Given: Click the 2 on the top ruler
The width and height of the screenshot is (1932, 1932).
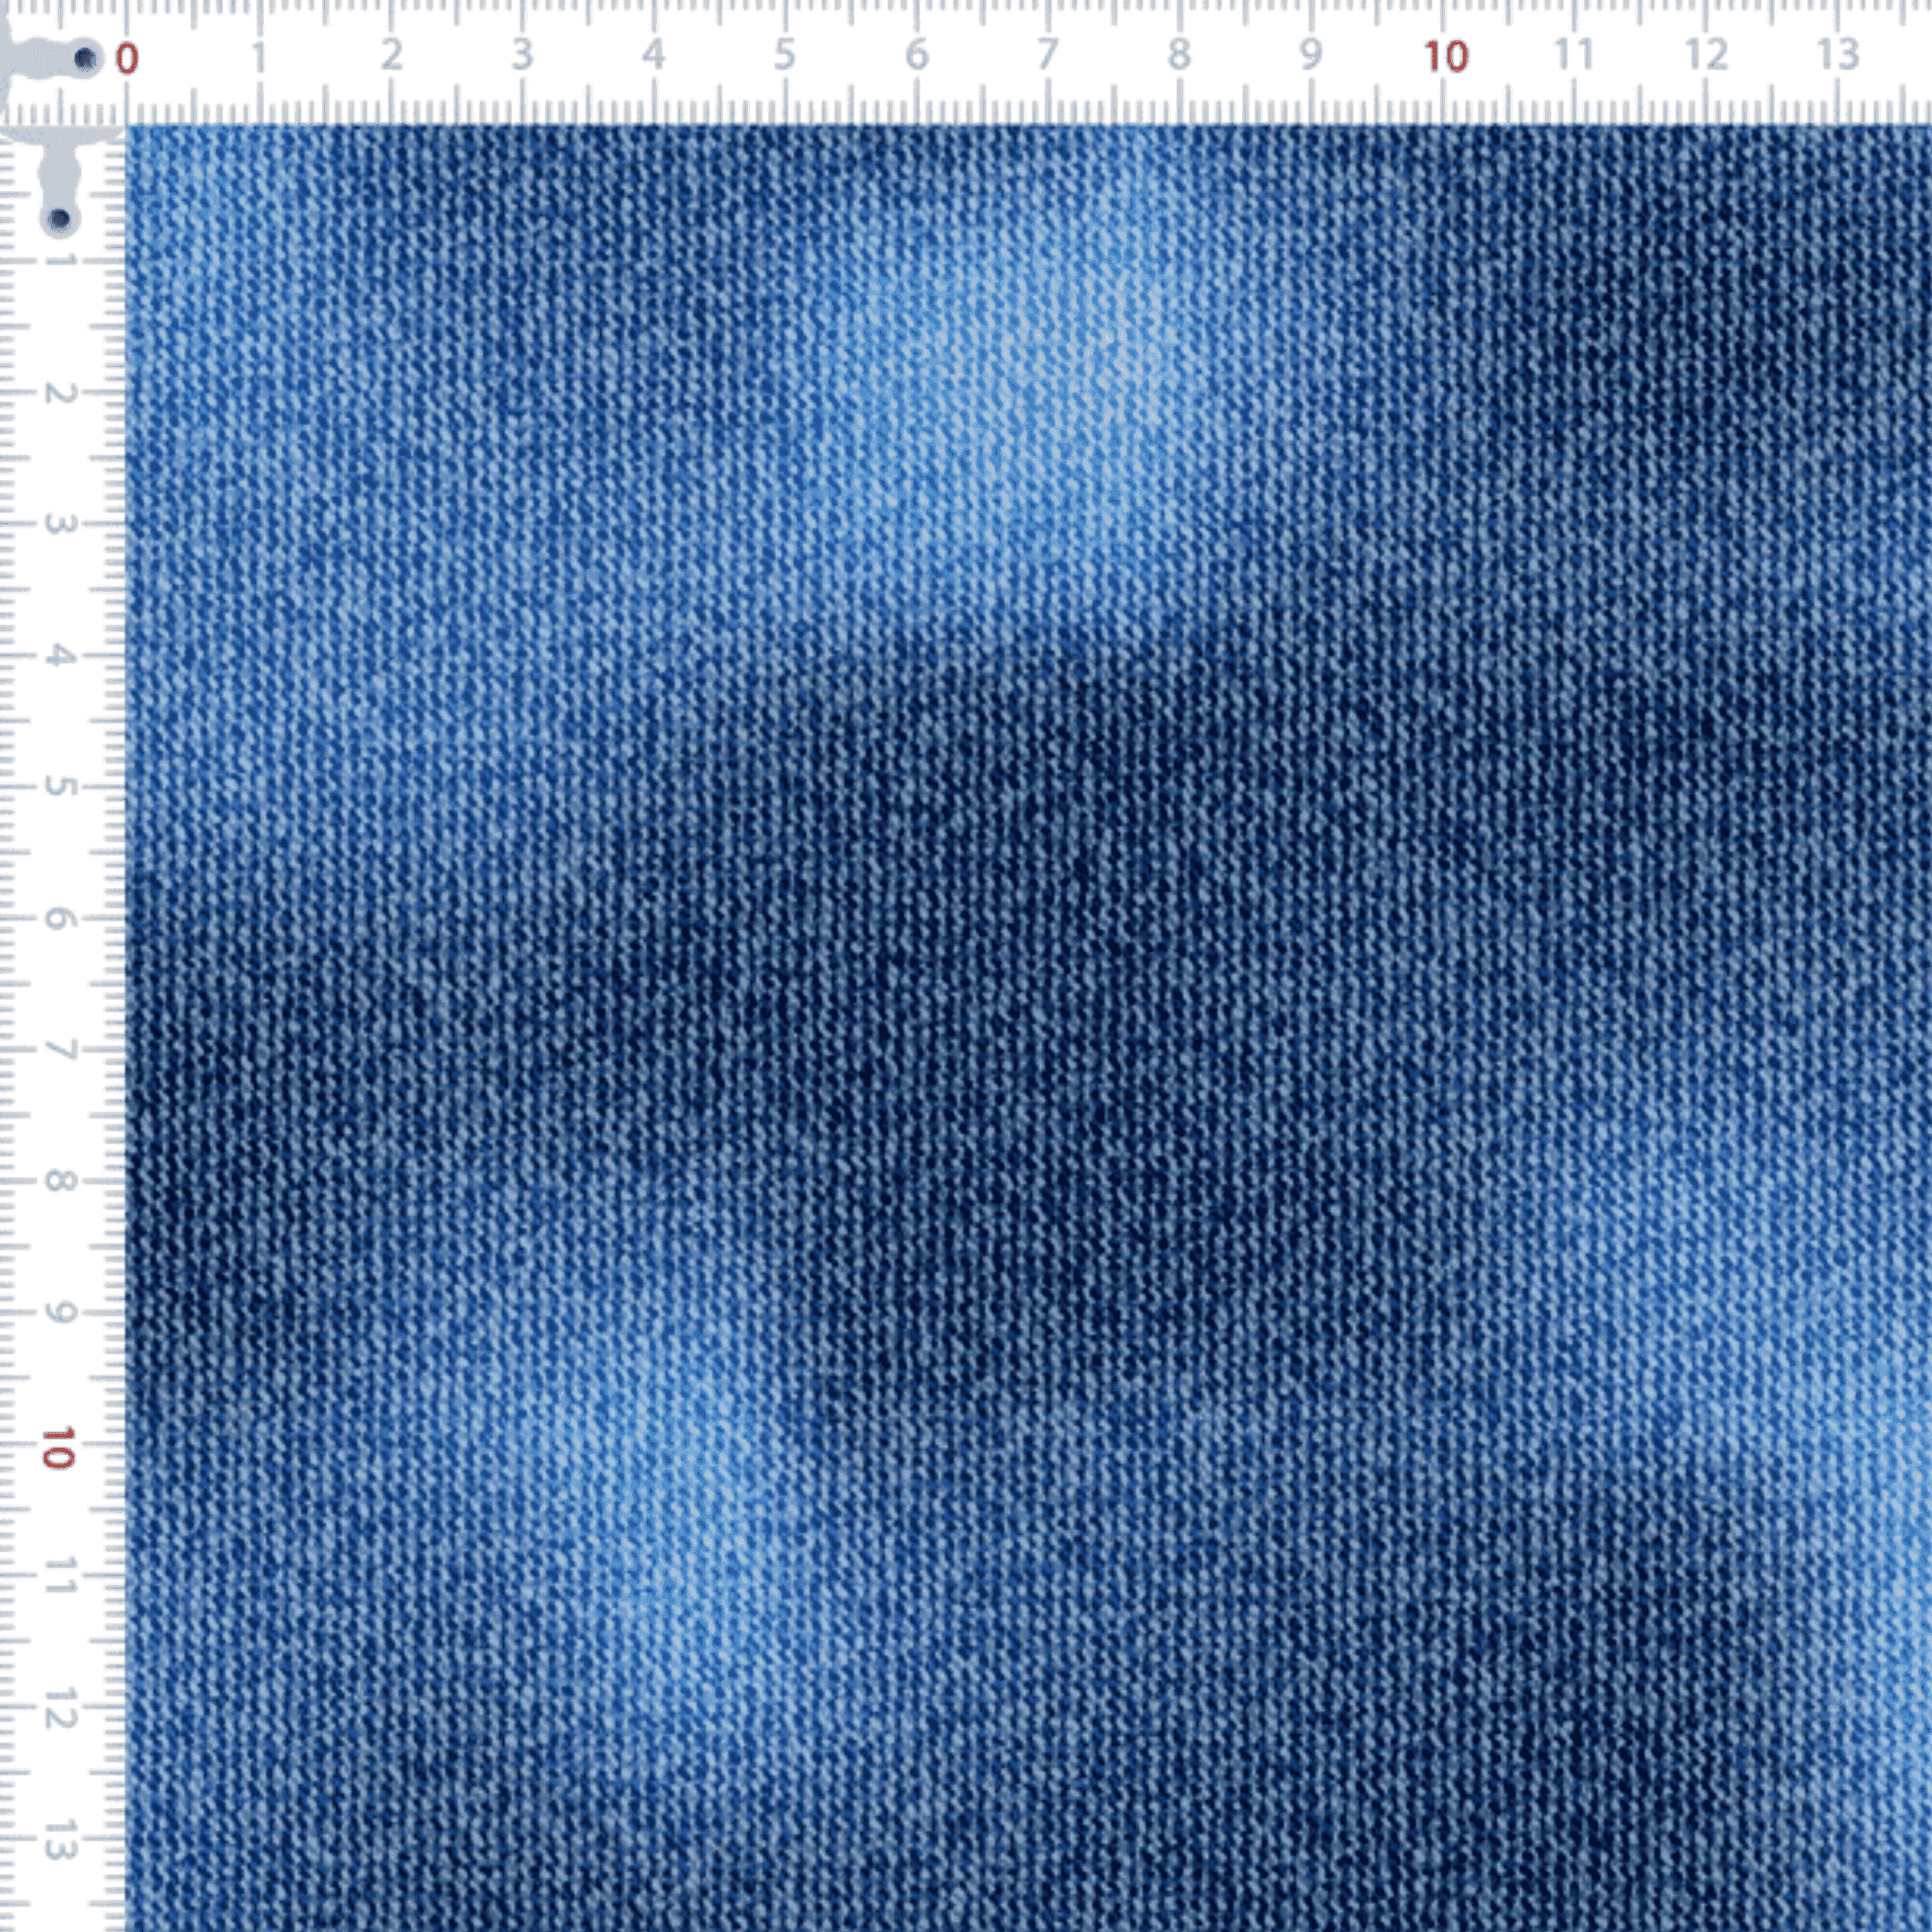Looking at the screenshot, I should pos(390,56).
